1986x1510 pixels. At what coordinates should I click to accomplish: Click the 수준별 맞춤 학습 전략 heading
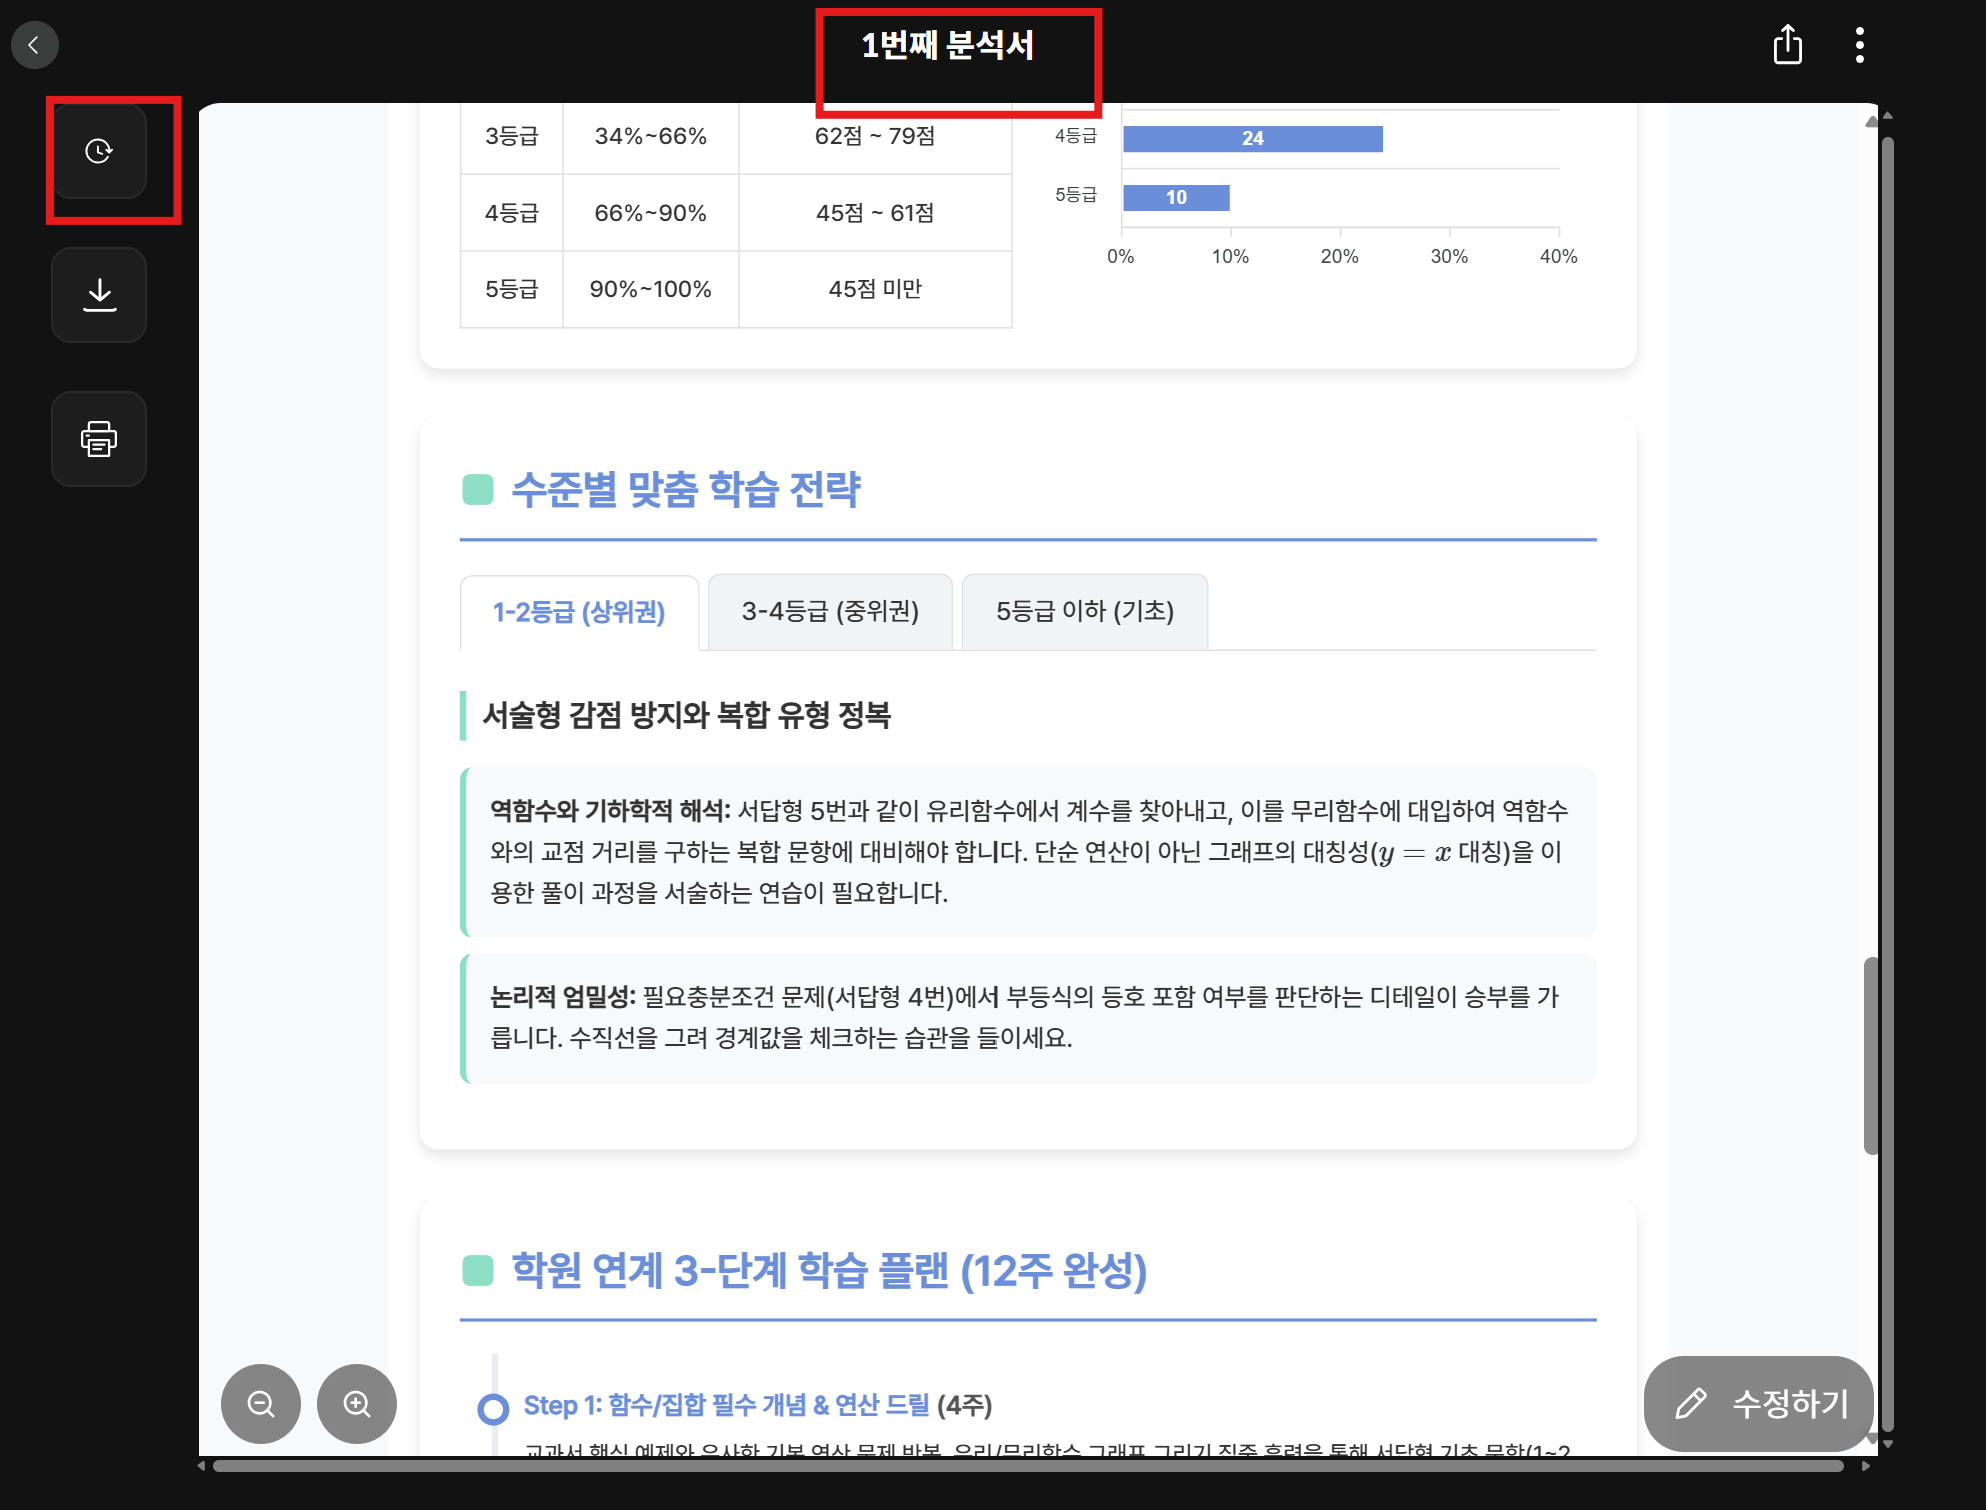686,489
